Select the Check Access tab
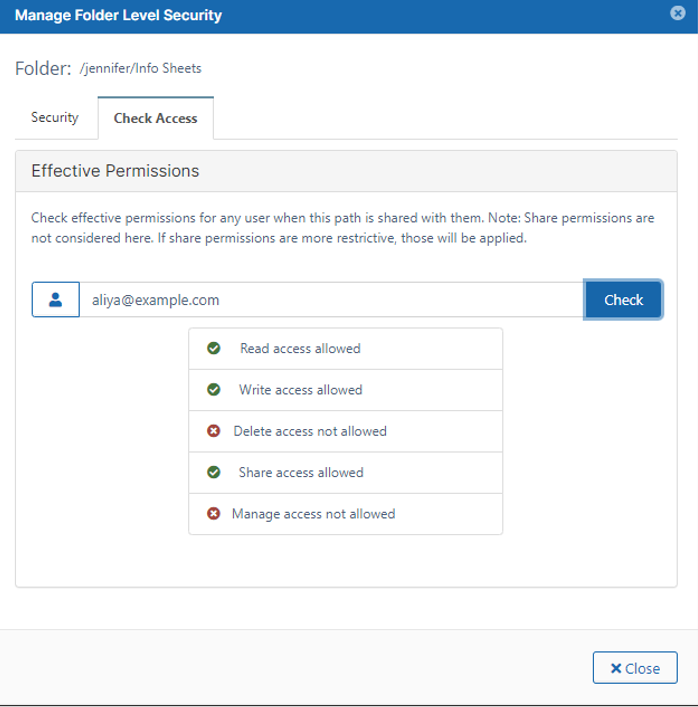This screenshot has height=707, width=698. [155, 118]
